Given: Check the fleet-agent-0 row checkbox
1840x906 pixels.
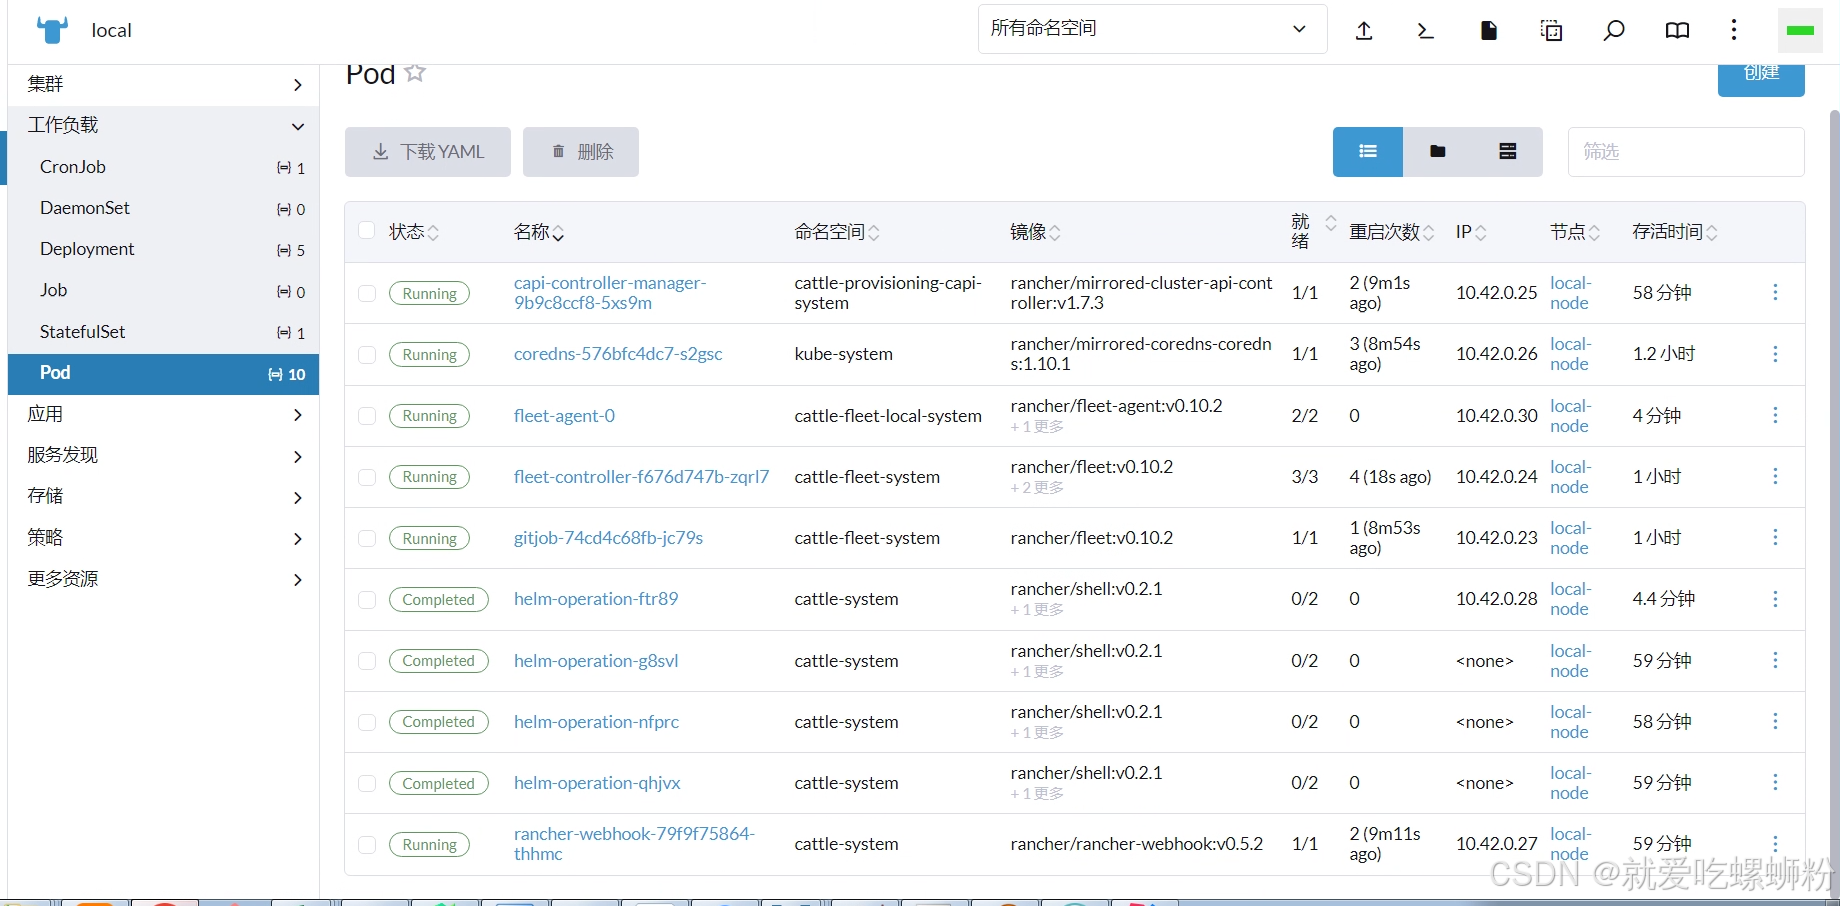Looking at the screenshot, I should tap(367, 415).
